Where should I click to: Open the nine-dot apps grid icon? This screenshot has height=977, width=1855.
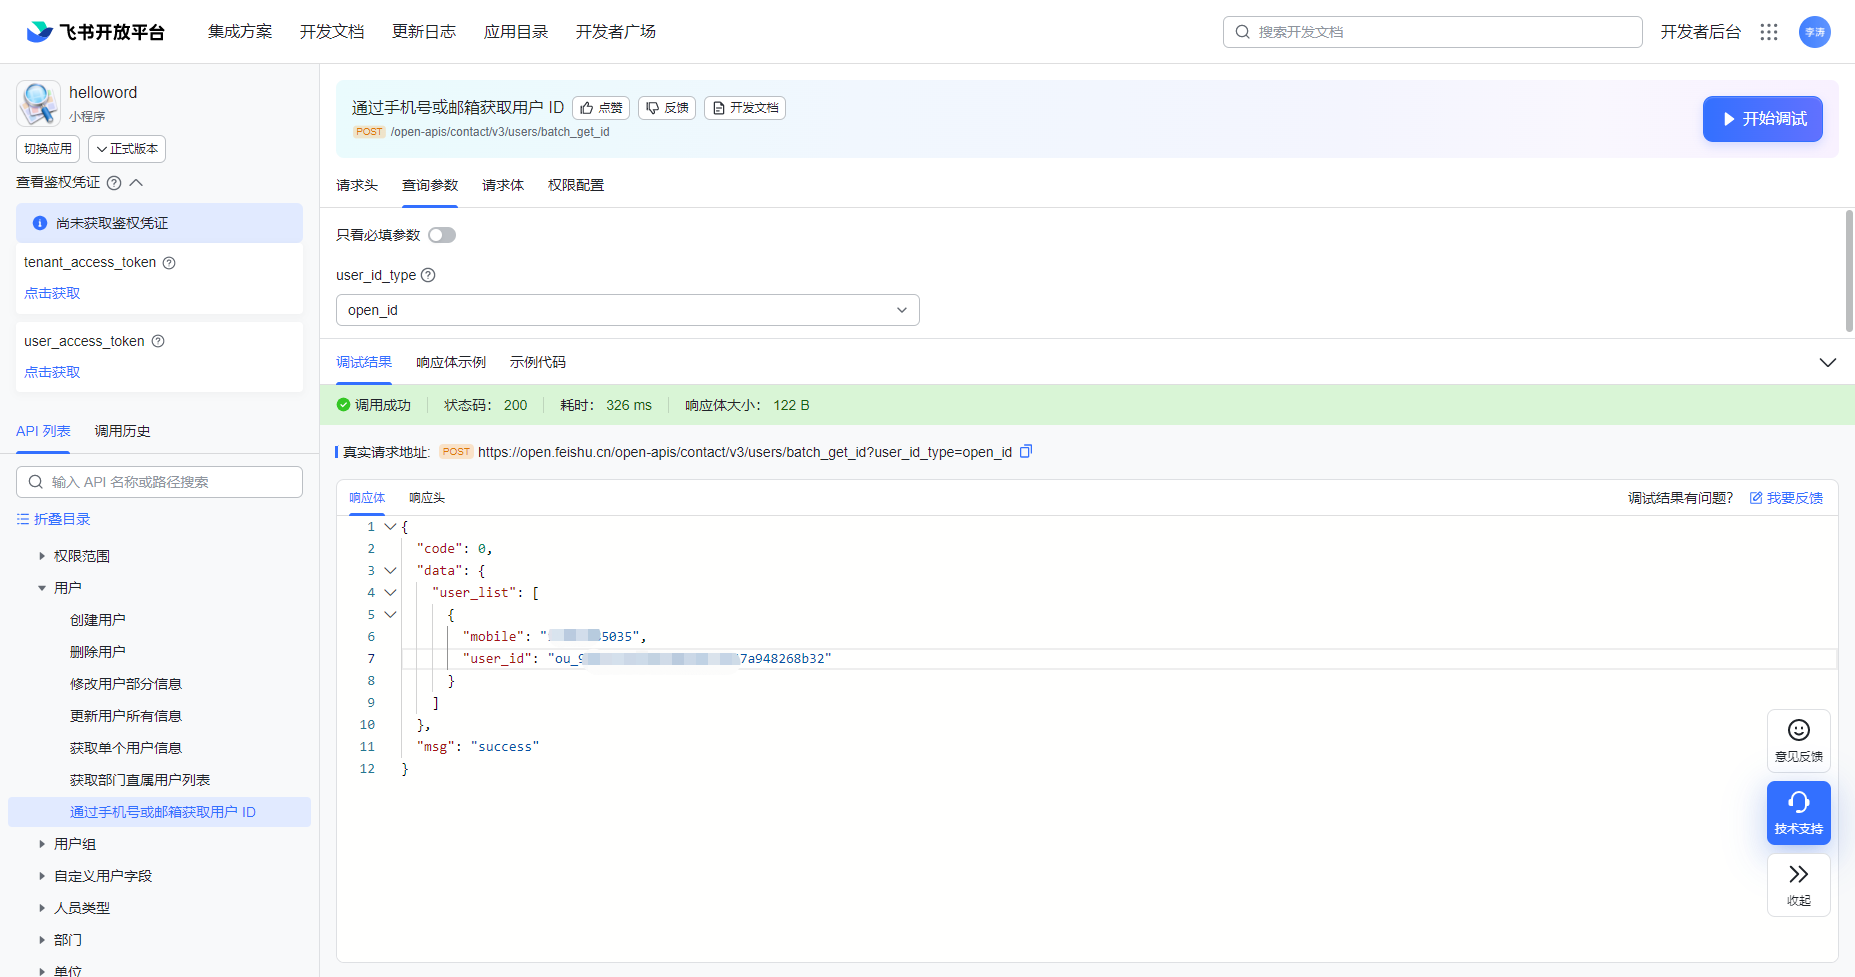point(1769,31)
